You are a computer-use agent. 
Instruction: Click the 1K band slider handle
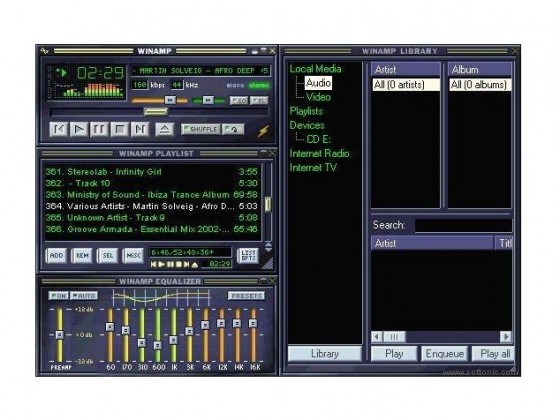[x=174, y=340]
